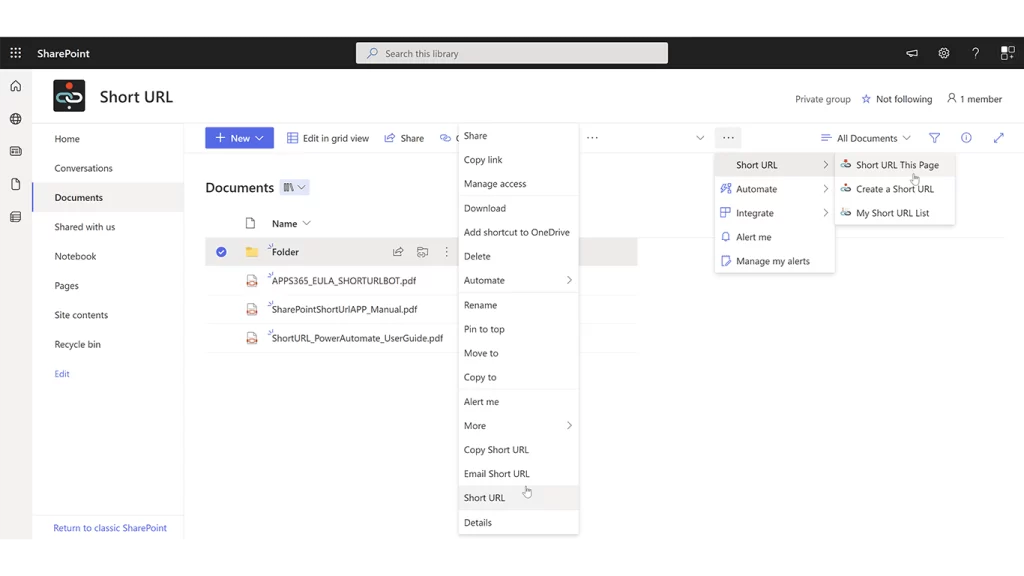
Task: Click the news icon in left rail
Action: tap(16, 152)
